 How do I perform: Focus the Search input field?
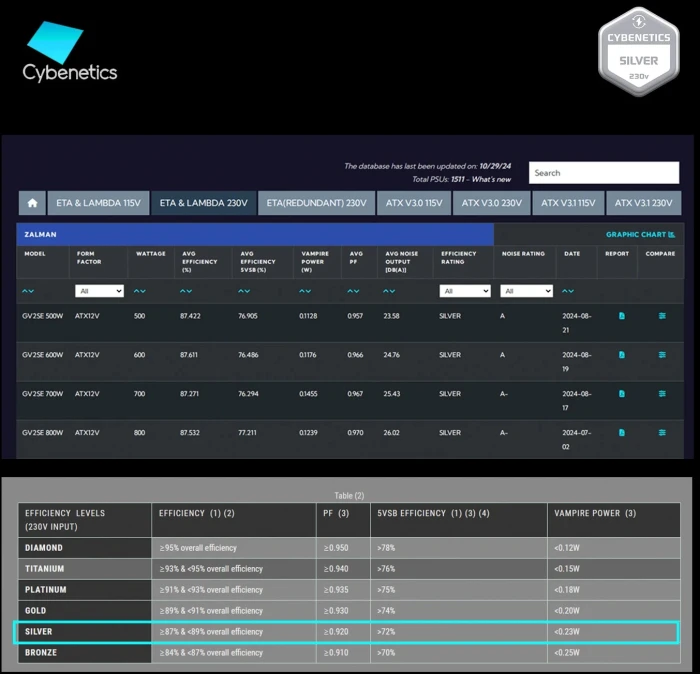point(604,173)
